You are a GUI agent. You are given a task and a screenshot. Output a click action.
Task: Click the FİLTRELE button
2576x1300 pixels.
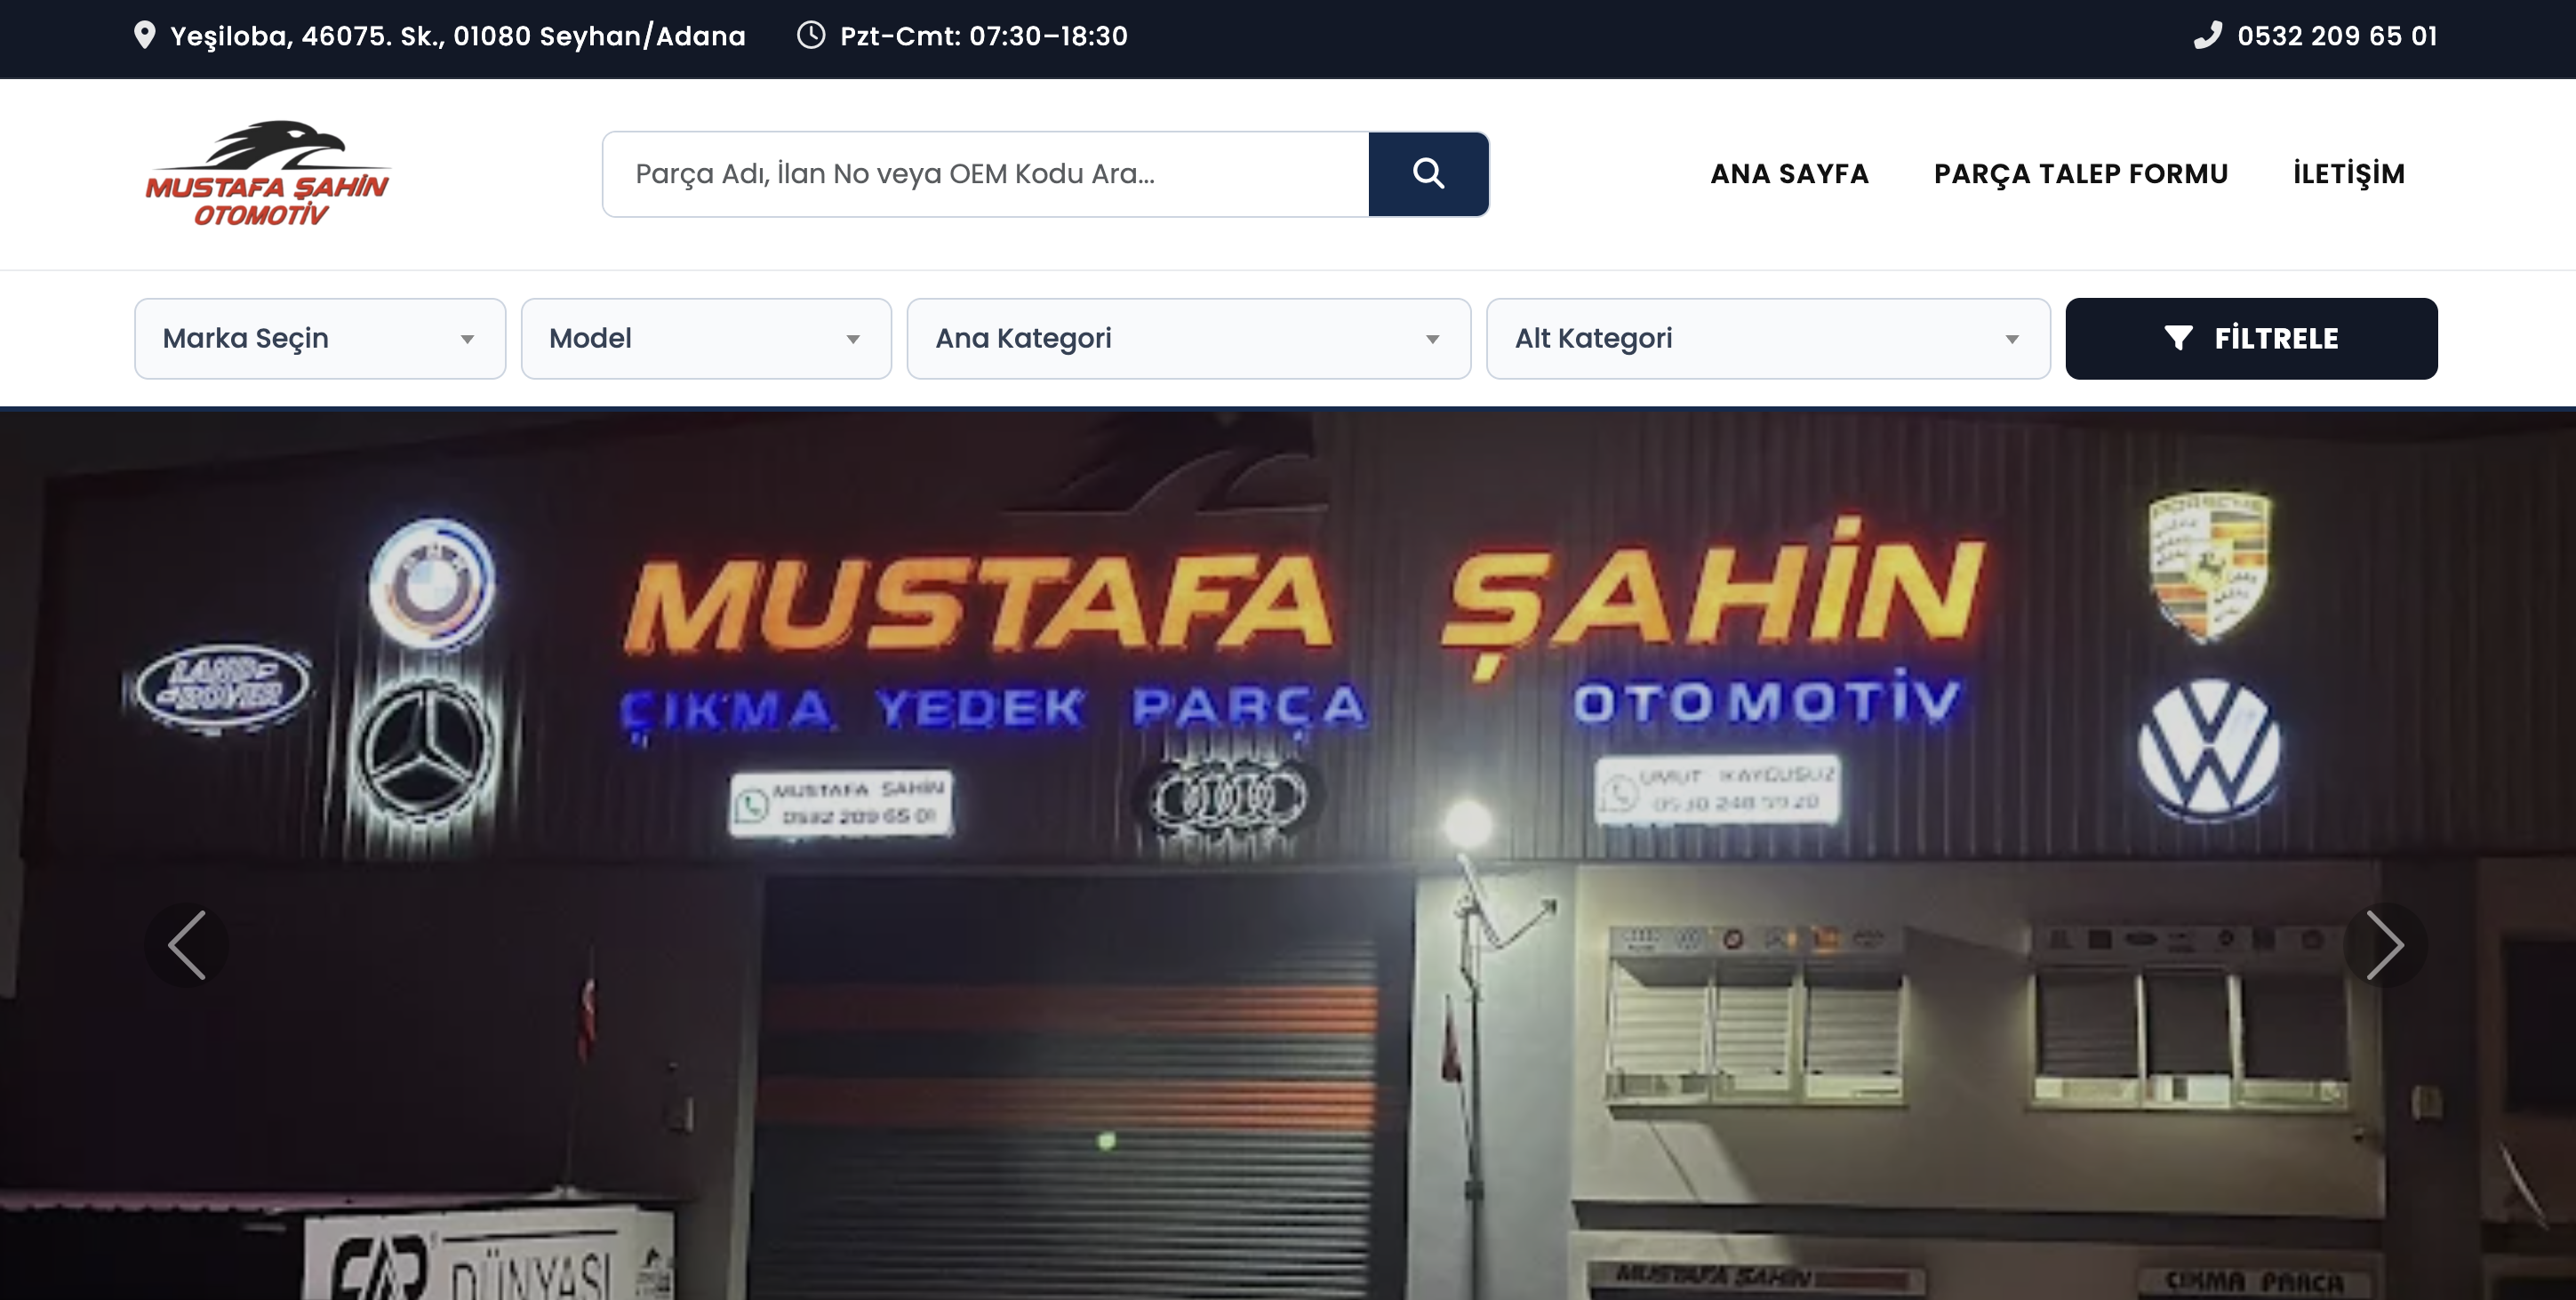click(2251, 339)
